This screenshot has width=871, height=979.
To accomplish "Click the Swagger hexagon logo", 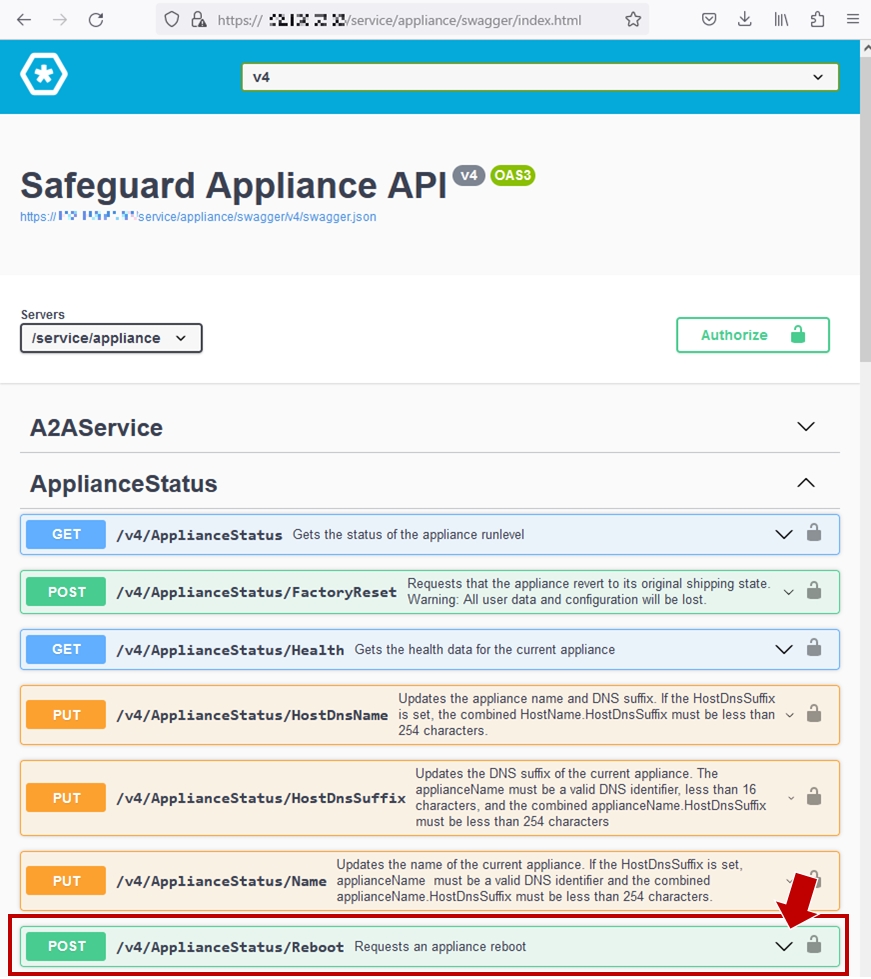I will (x=44, y=74).
